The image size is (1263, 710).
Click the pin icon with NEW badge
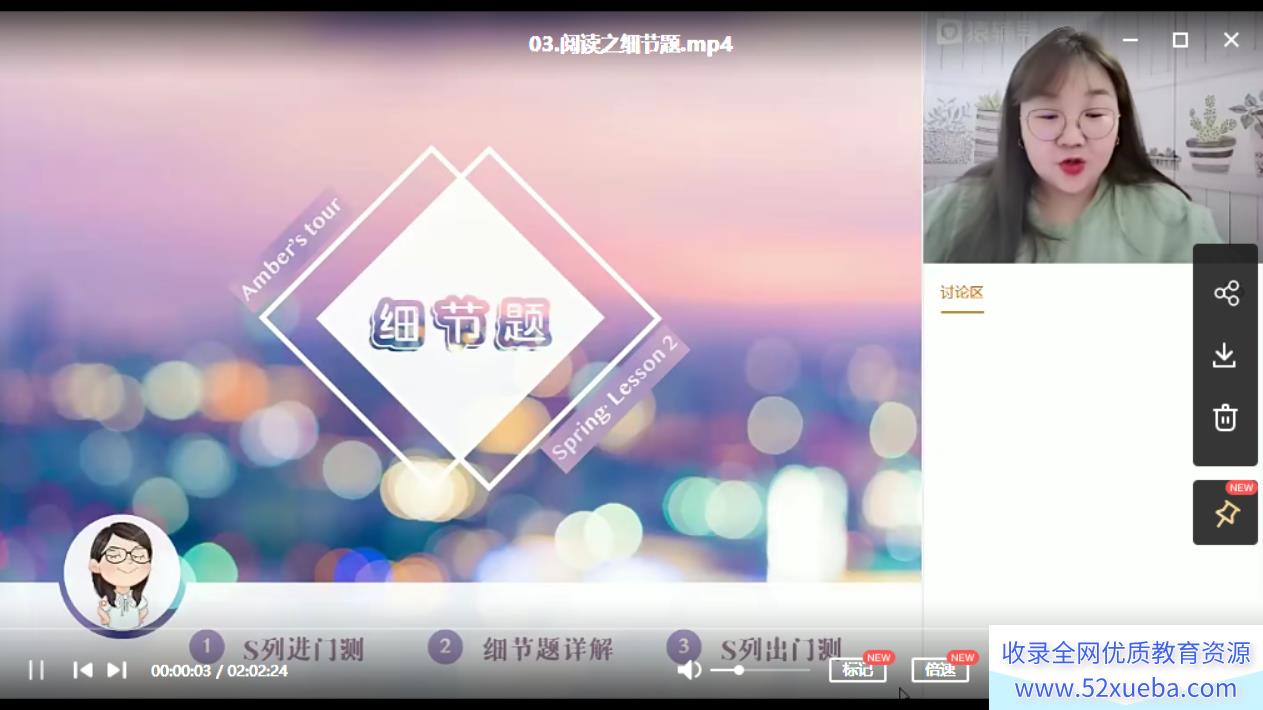[1226, 513]
